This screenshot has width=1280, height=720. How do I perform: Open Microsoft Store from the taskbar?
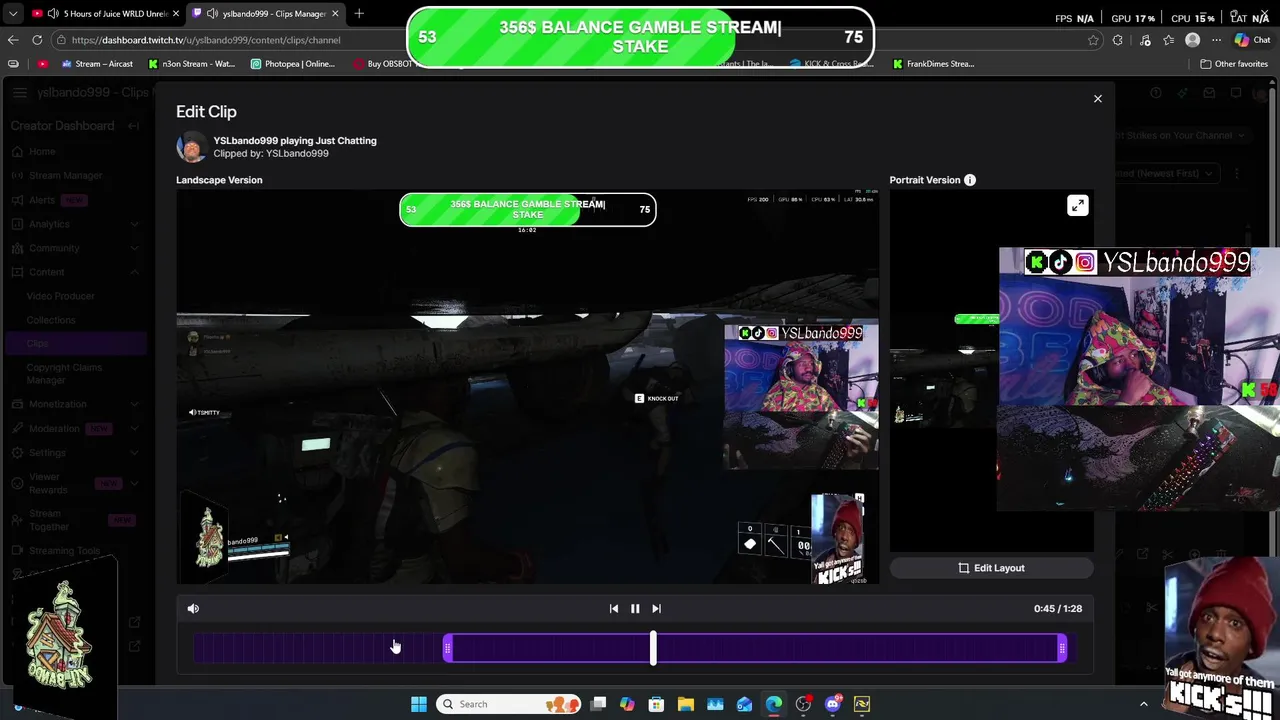coord(656,704)
